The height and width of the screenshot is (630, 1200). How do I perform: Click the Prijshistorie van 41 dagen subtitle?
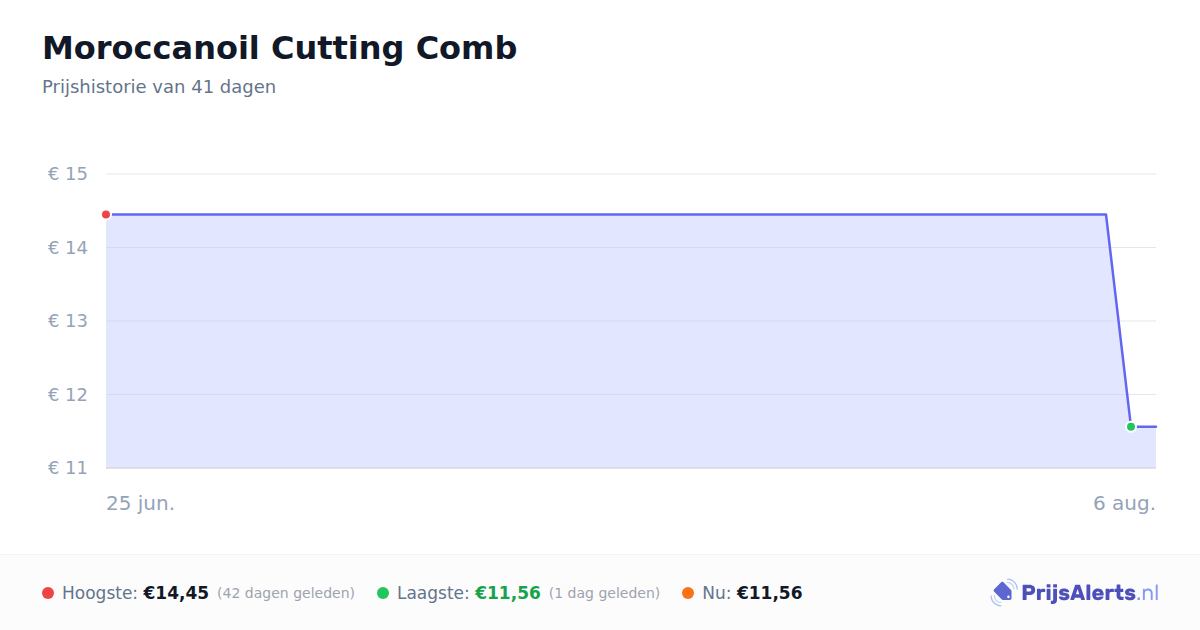tap(159, 87)
